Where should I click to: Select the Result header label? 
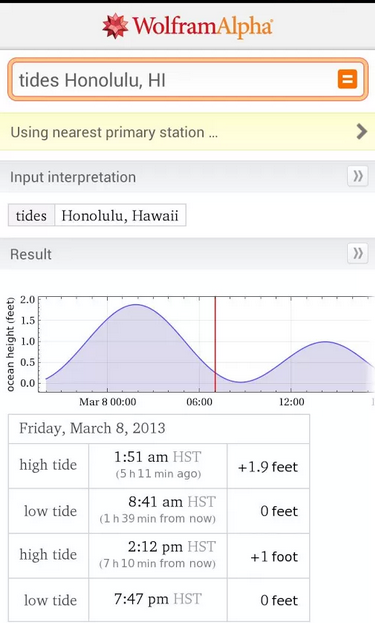click(x=31, y=254)
